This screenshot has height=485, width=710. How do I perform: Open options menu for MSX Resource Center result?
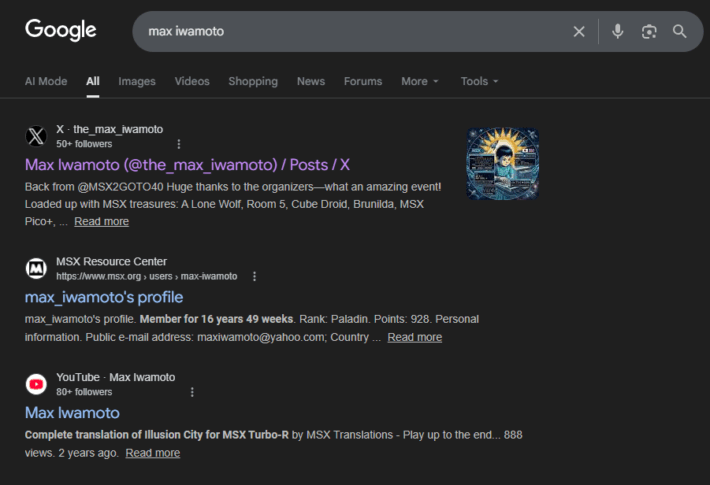pos(254,276)
